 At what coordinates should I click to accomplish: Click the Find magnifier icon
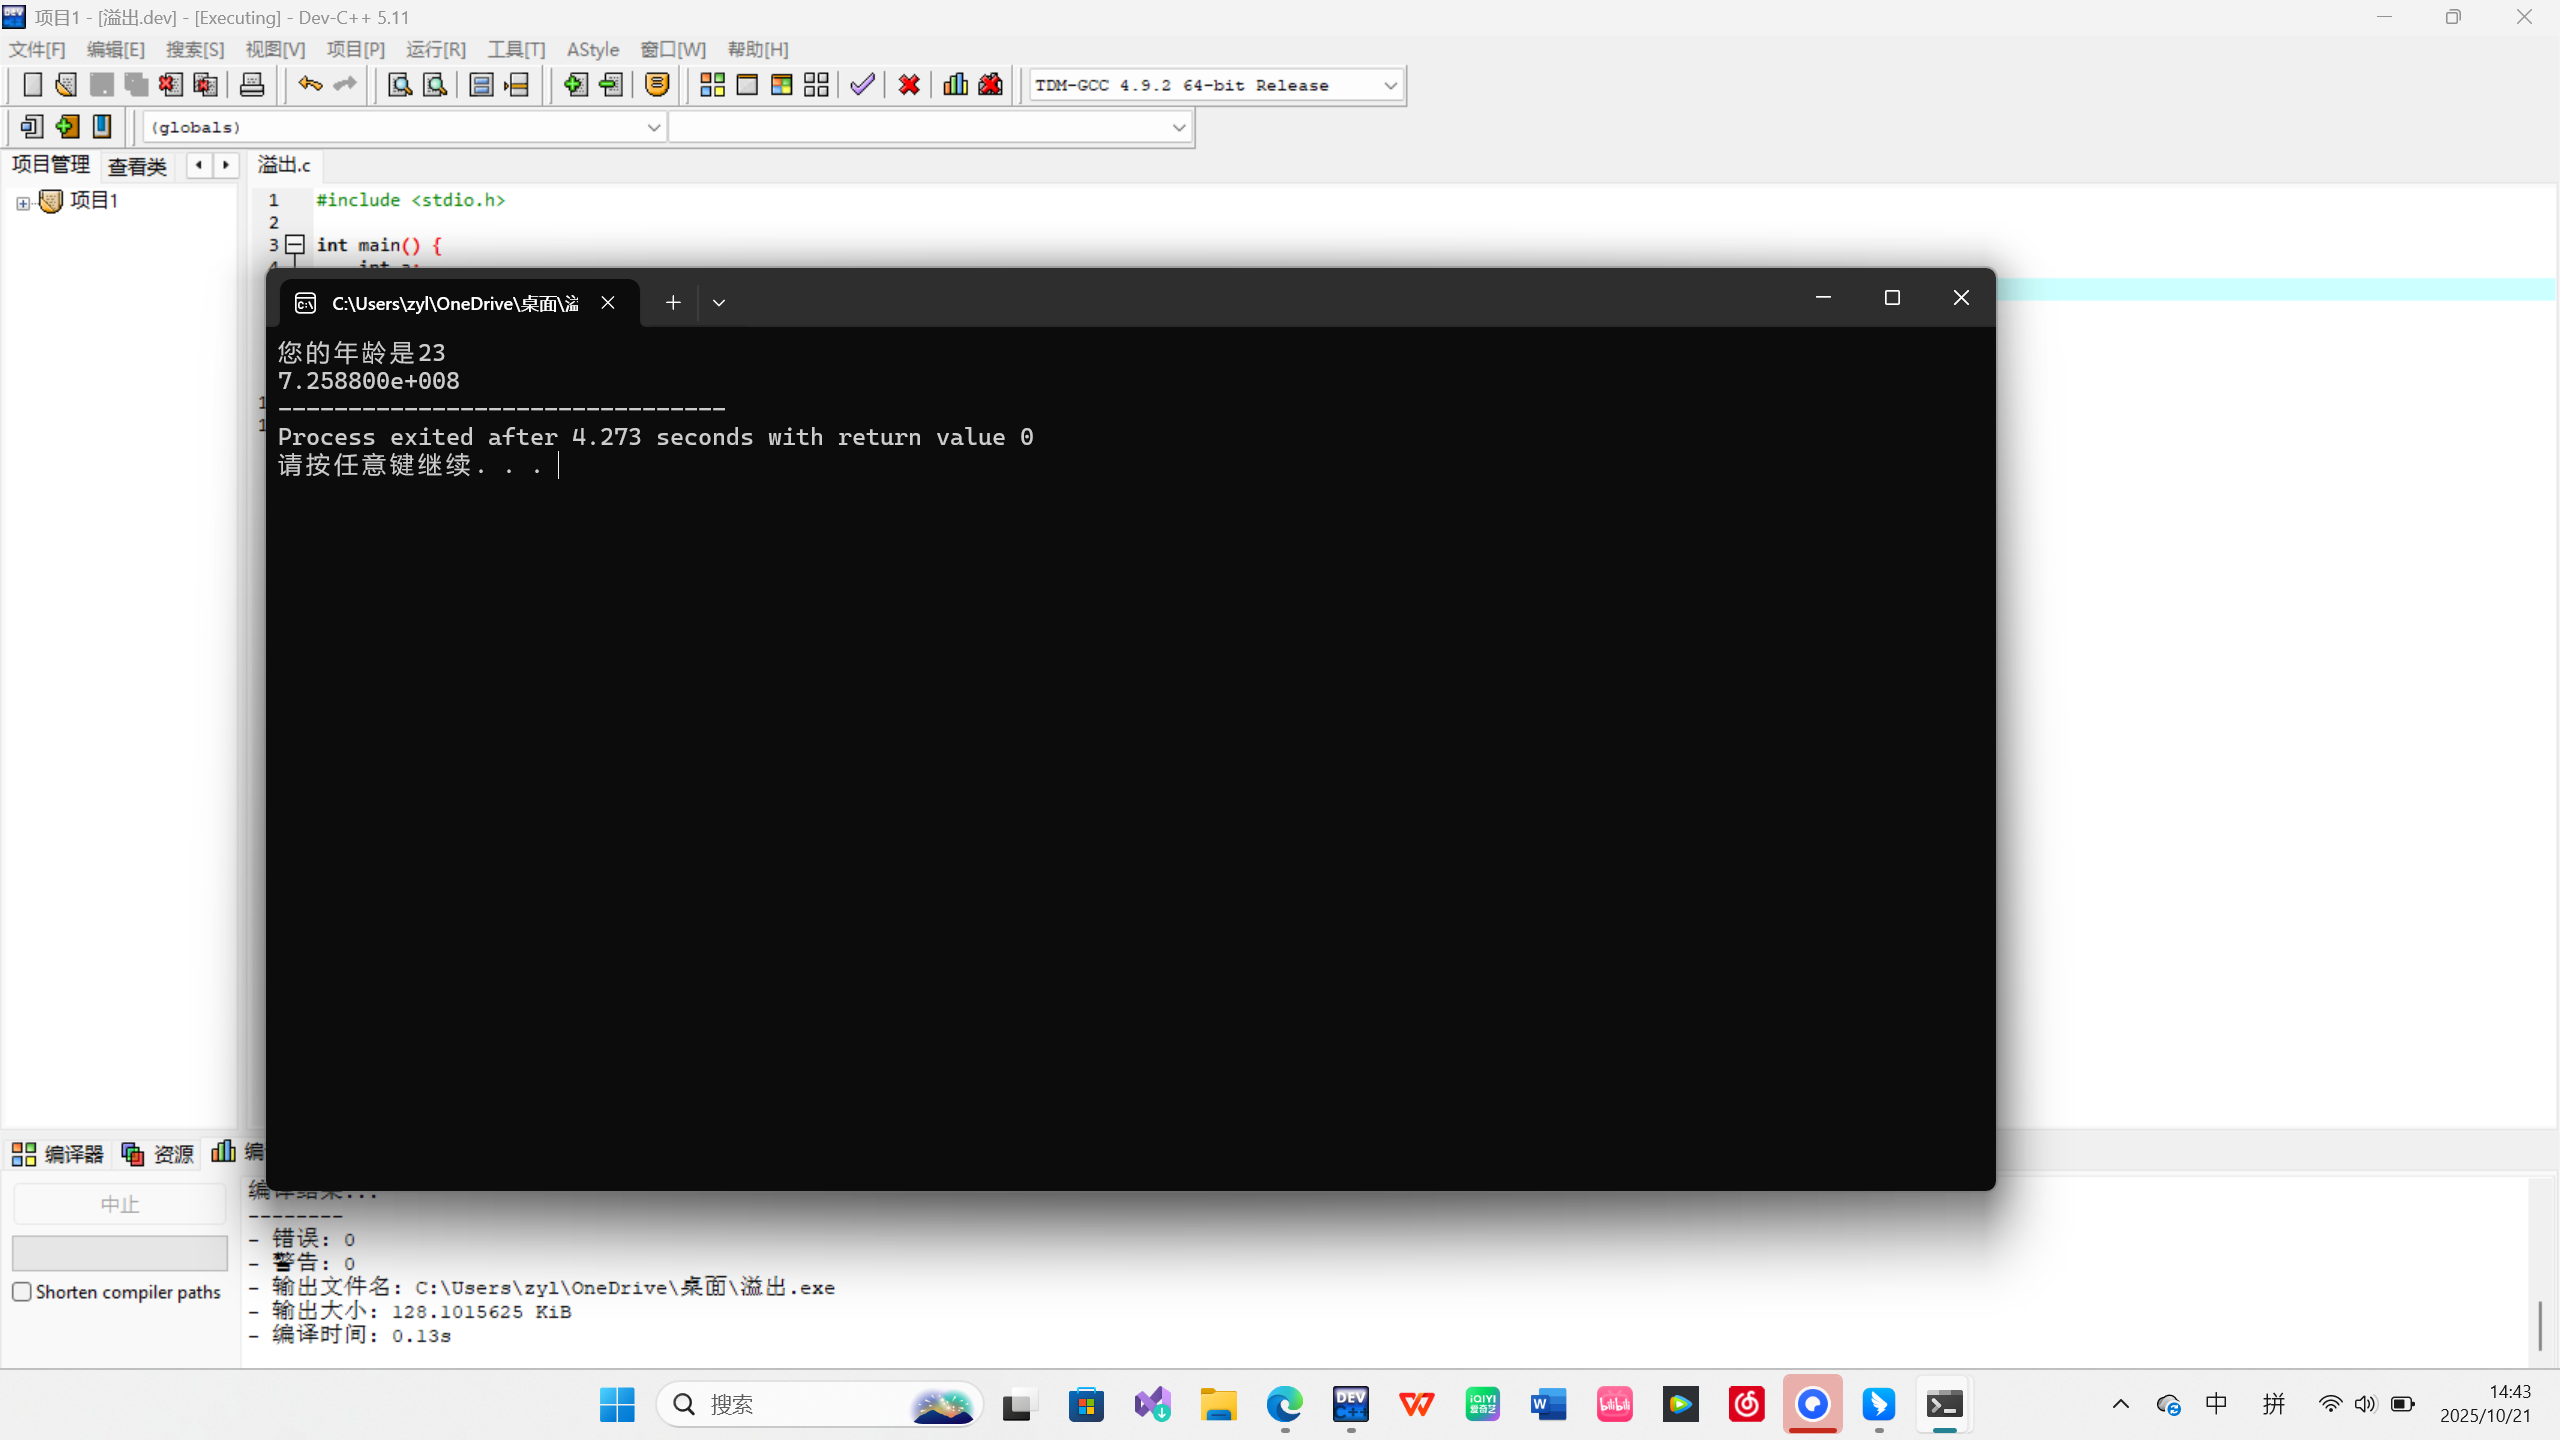(x=399, y=85)
